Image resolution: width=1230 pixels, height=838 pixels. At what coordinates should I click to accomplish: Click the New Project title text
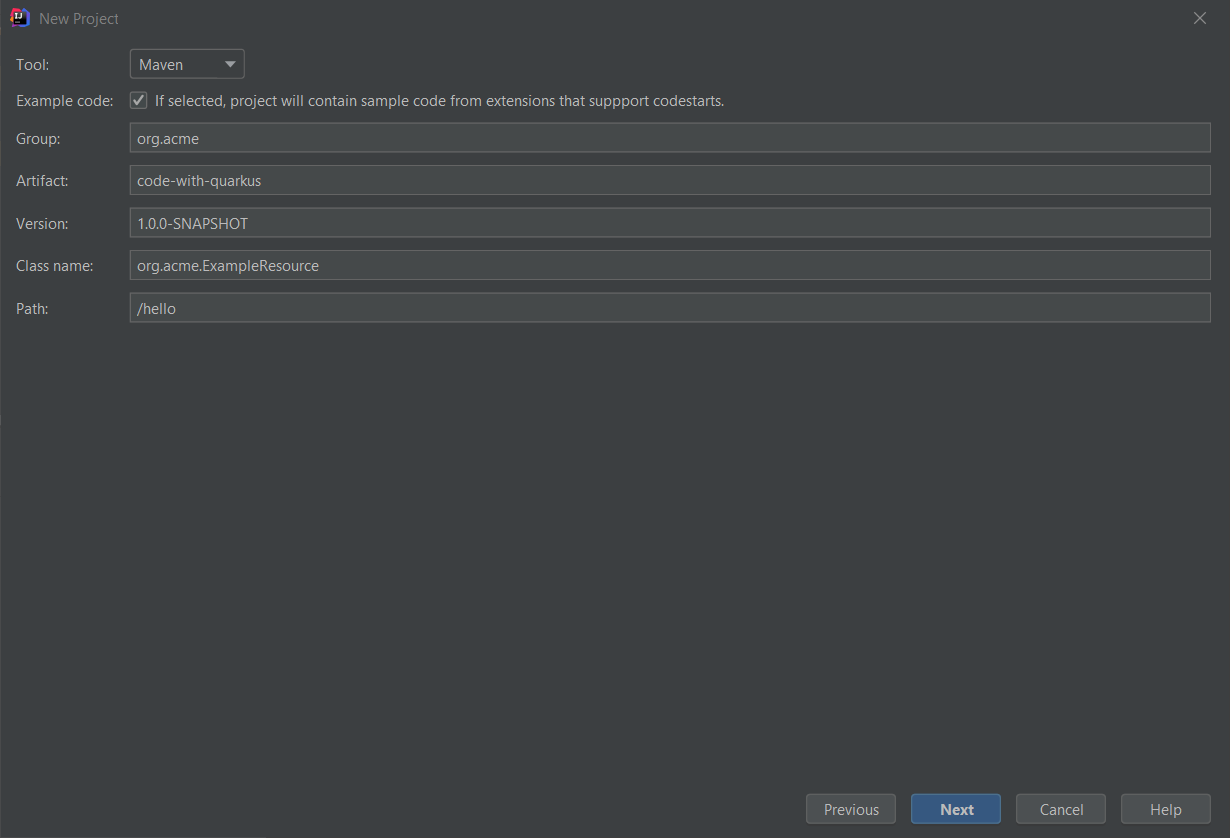[78, 18]
